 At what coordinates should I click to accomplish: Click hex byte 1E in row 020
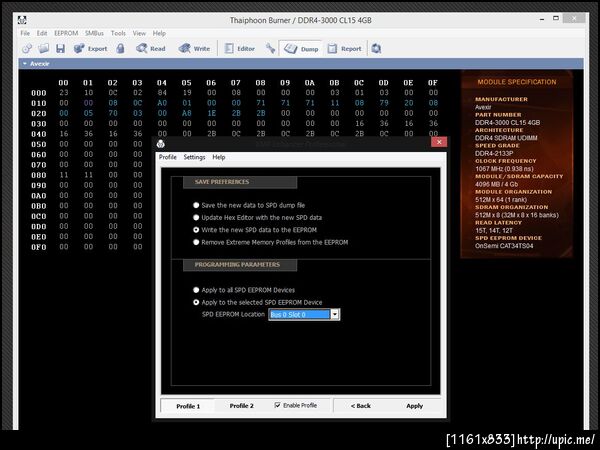[211, 113]
